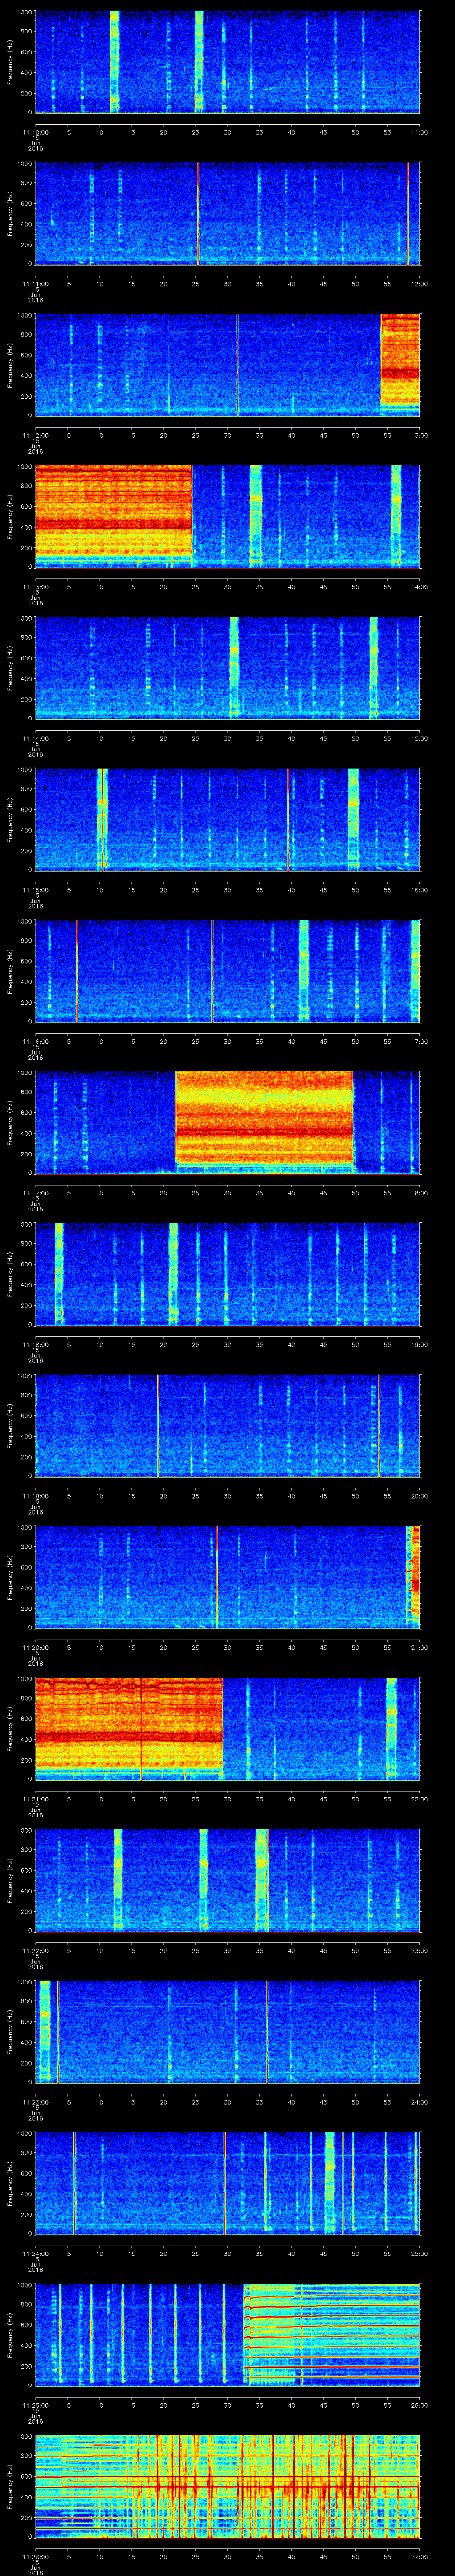The width and height of the screenshot is (455, 2576).
Task: Open the spectrogram panel starting at 11:15:00
Action: click(x=228, y=819)
